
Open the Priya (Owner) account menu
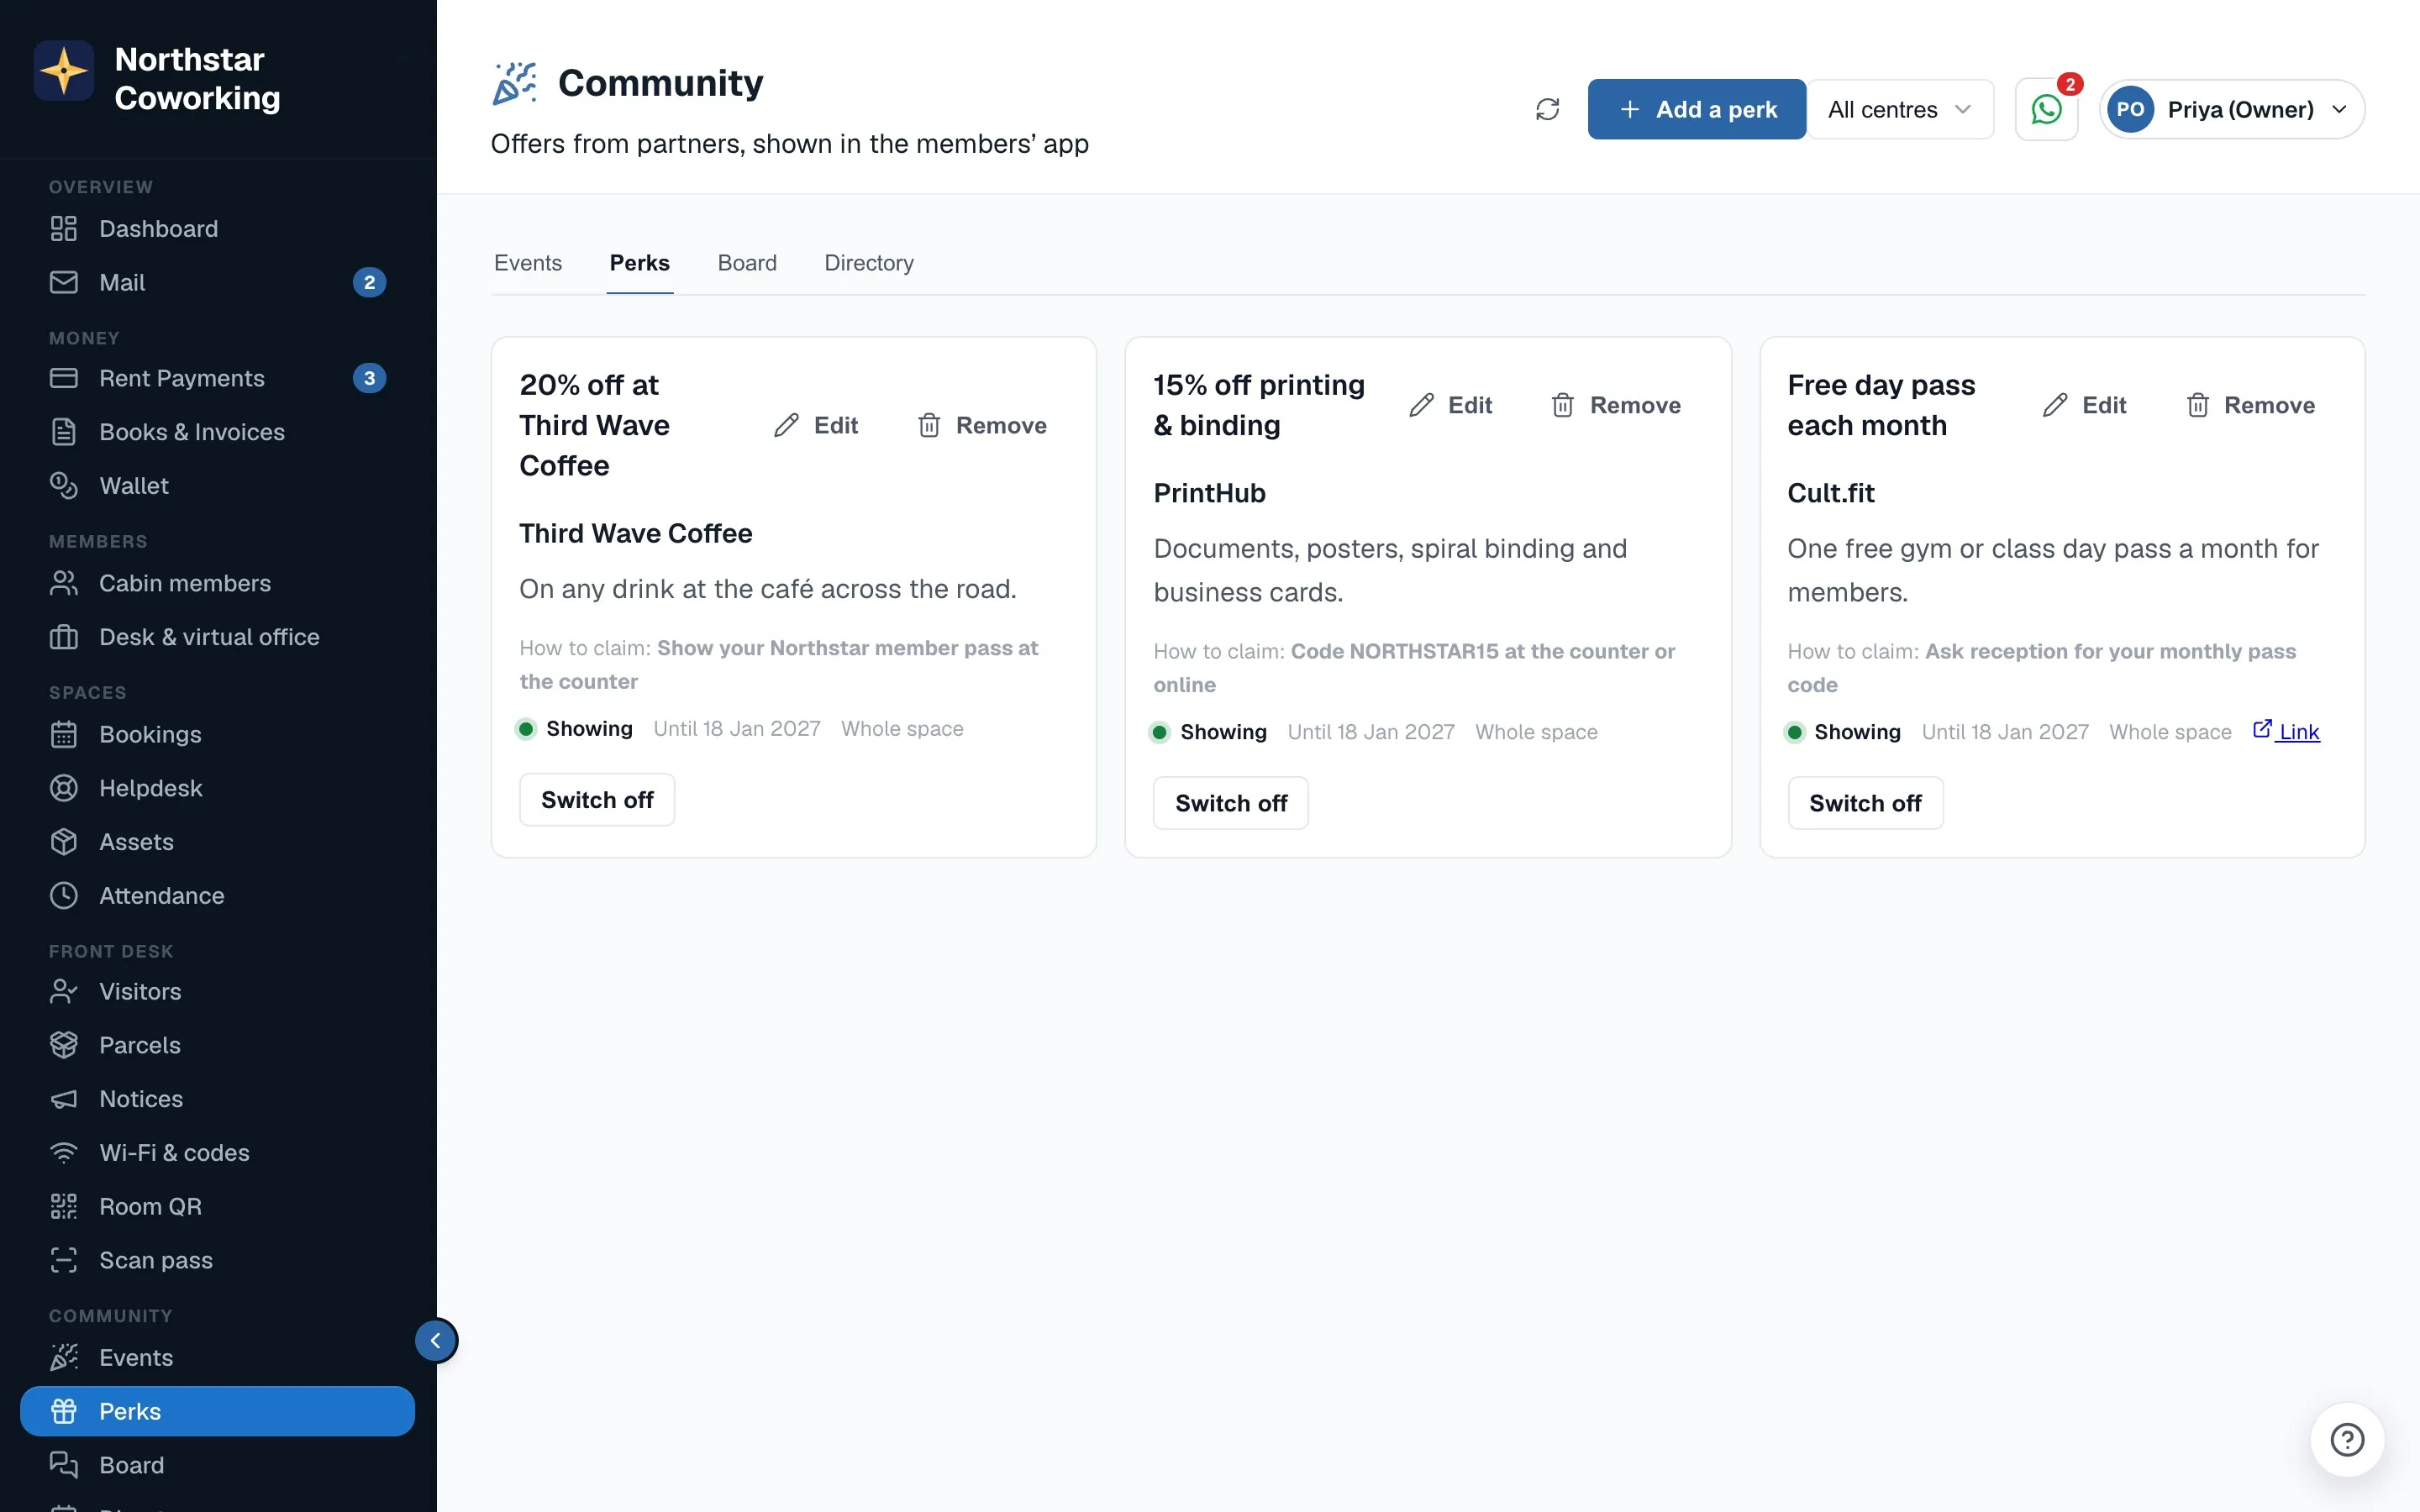[x=2232, y=109]
